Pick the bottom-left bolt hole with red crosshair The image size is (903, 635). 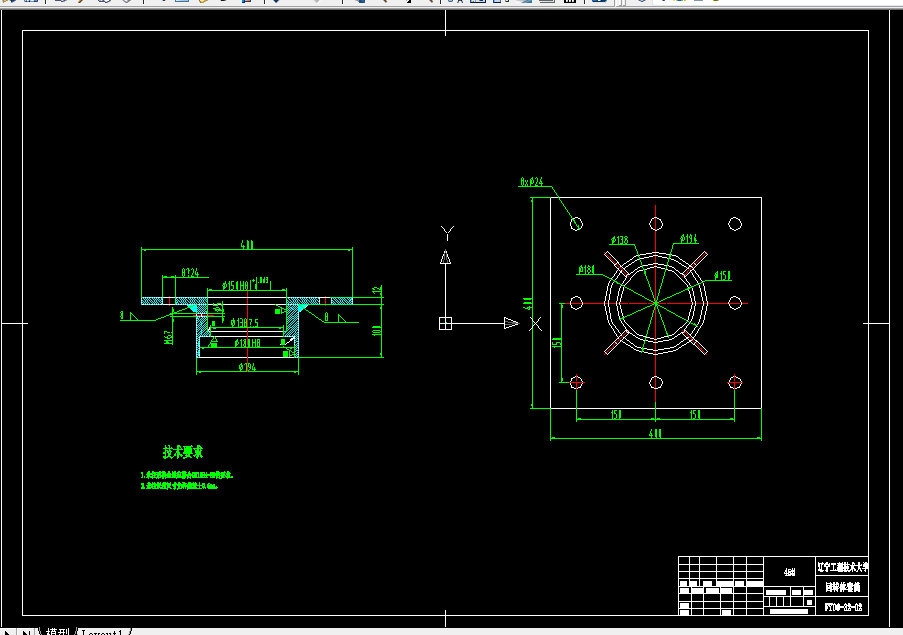click(576, 382)
